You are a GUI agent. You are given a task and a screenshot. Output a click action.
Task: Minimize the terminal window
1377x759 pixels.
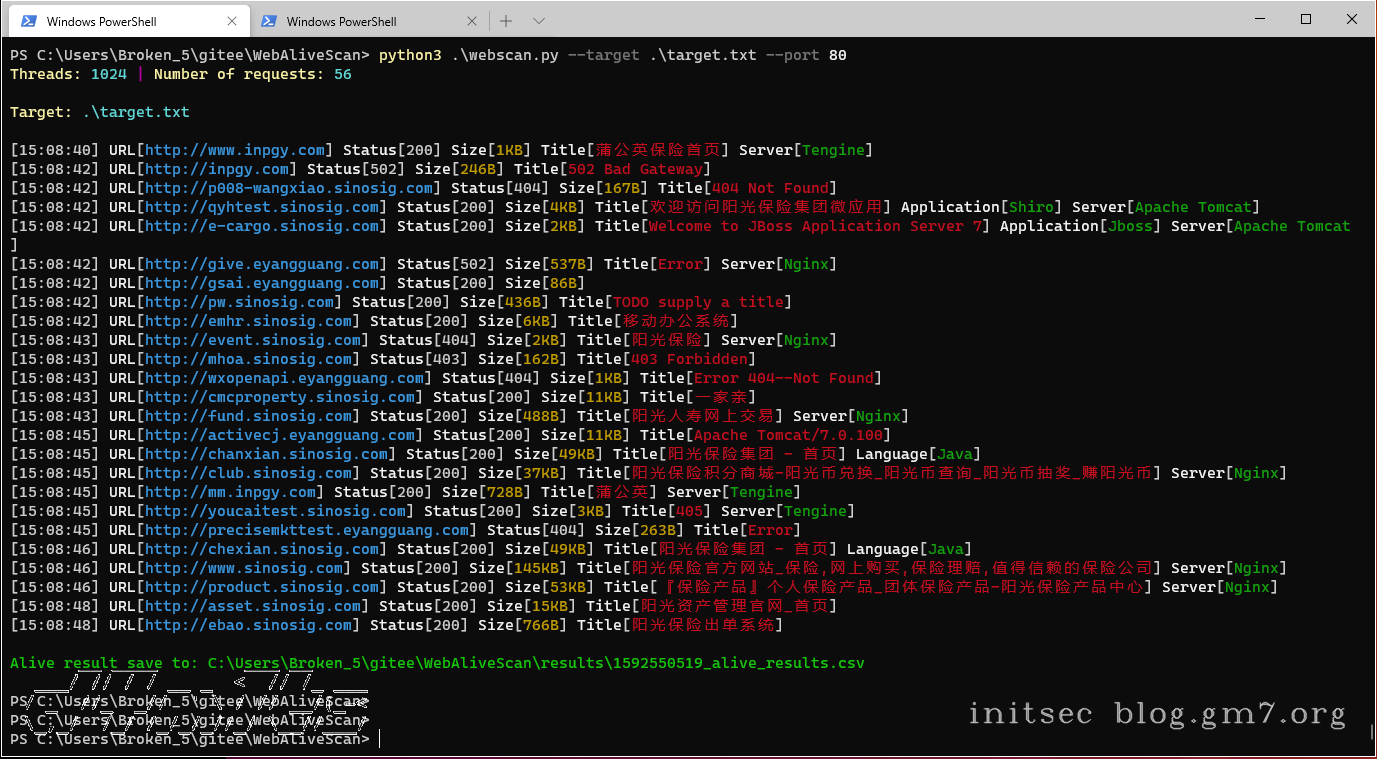pyautogui.click(x=1259, y=19)
